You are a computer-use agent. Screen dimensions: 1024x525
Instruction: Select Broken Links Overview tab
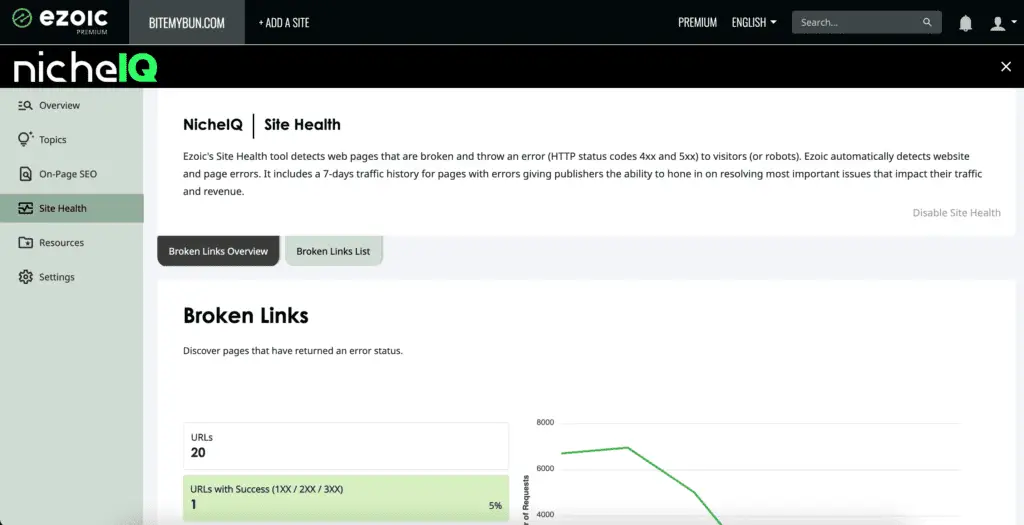[218, 251]
